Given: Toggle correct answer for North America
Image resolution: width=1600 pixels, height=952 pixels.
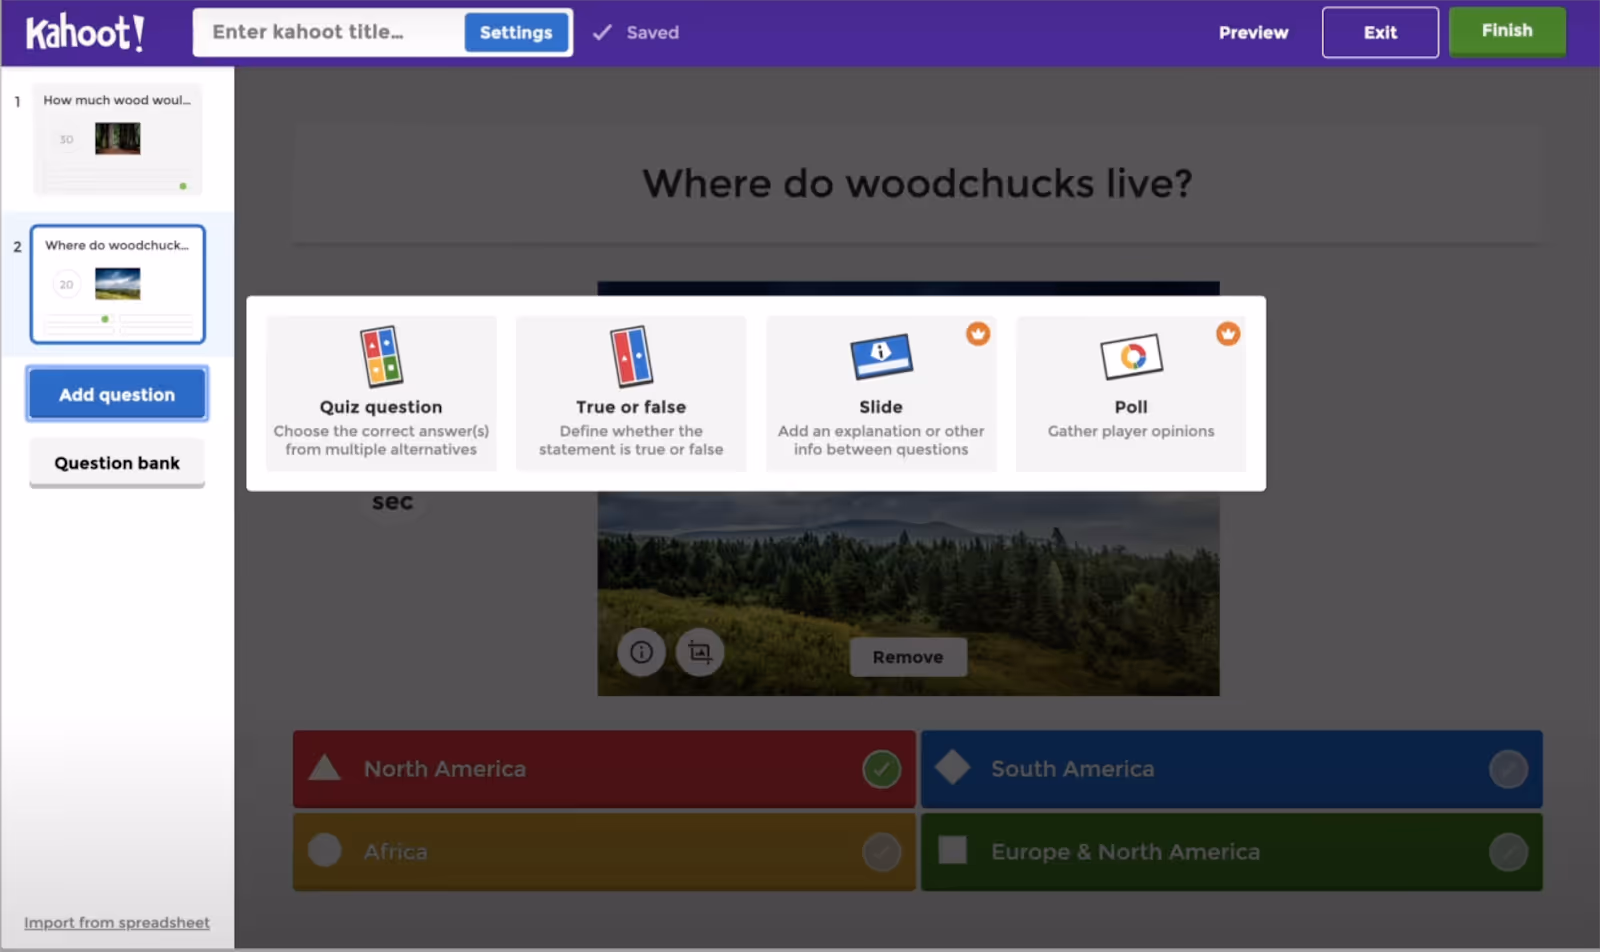Looking at the screenshot, I should (x=881, y=769).
